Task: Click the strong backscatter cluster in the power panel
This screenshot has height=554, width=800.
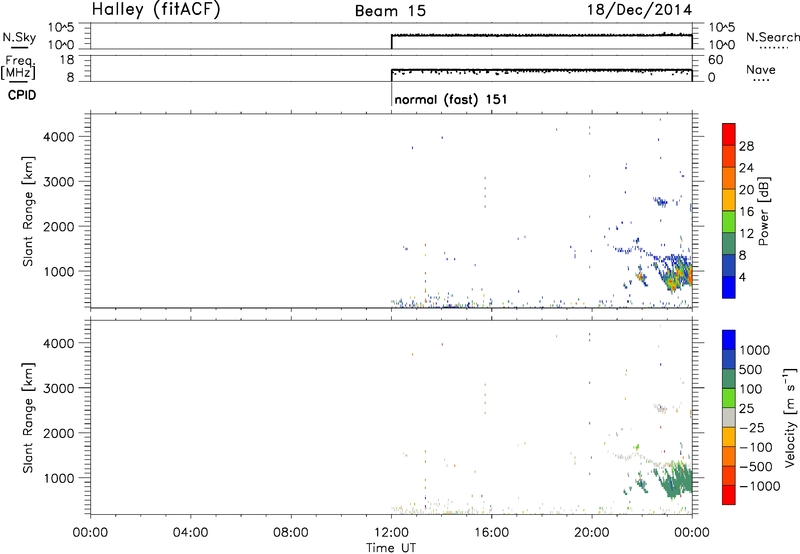Action: [x=674, y=274]
